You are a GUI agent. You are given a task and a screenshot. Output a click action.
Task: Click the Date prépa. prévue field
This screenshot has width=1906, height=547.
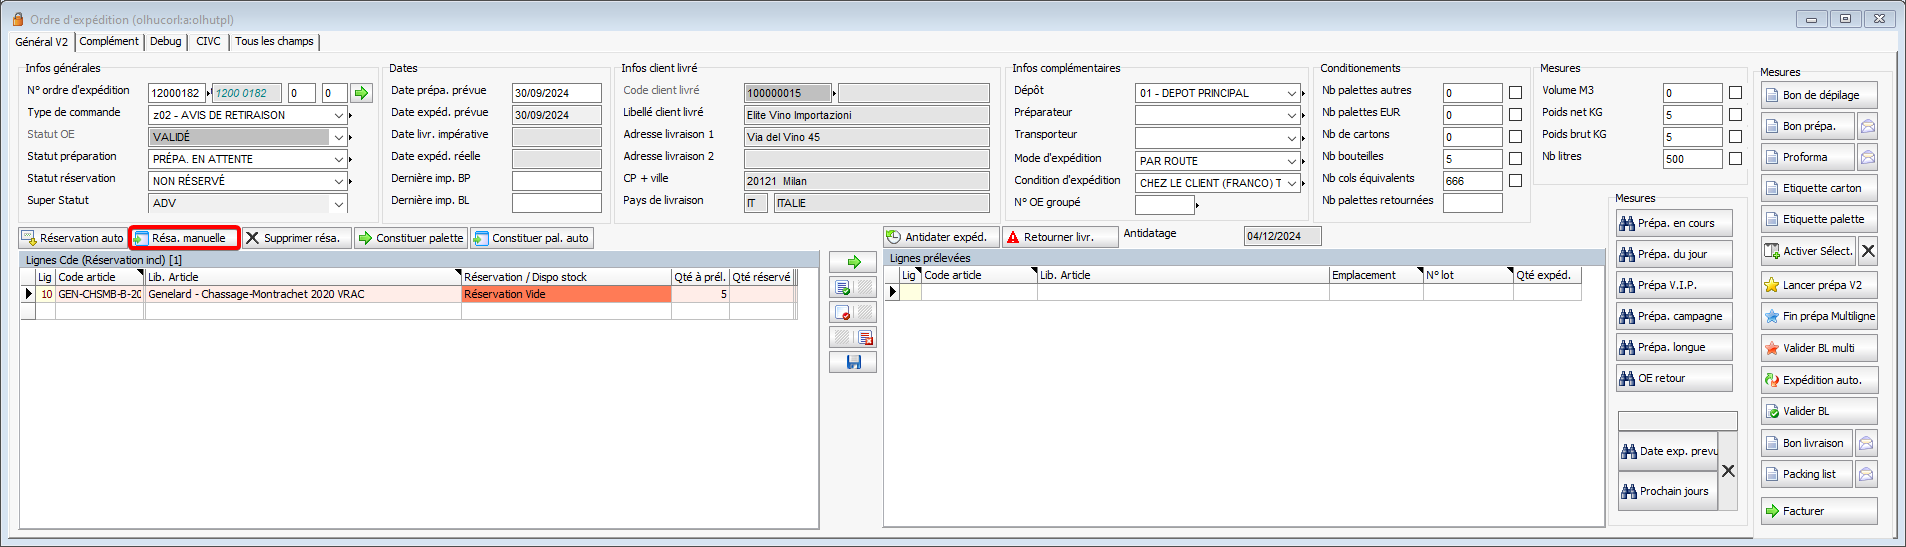coord(556,93)
